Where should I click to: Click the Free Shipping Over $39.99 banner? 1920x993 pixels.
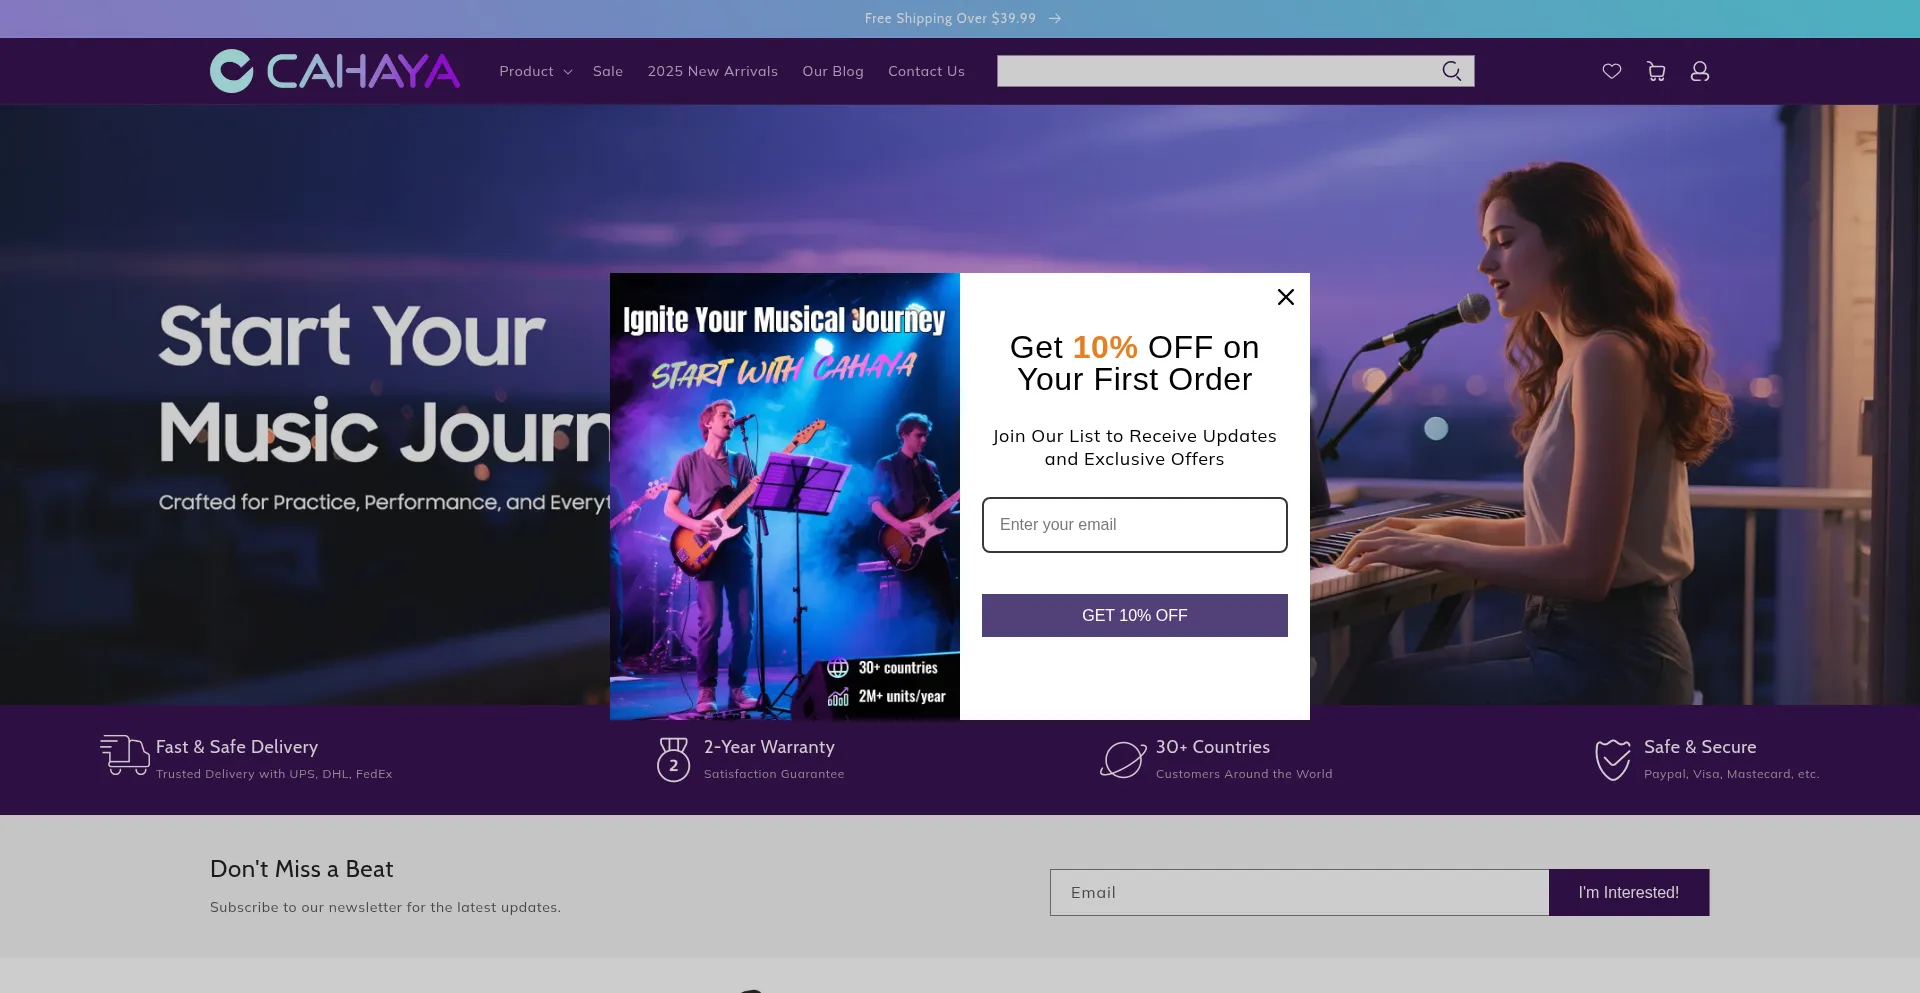pyautogui.click(x=962, y=18)
